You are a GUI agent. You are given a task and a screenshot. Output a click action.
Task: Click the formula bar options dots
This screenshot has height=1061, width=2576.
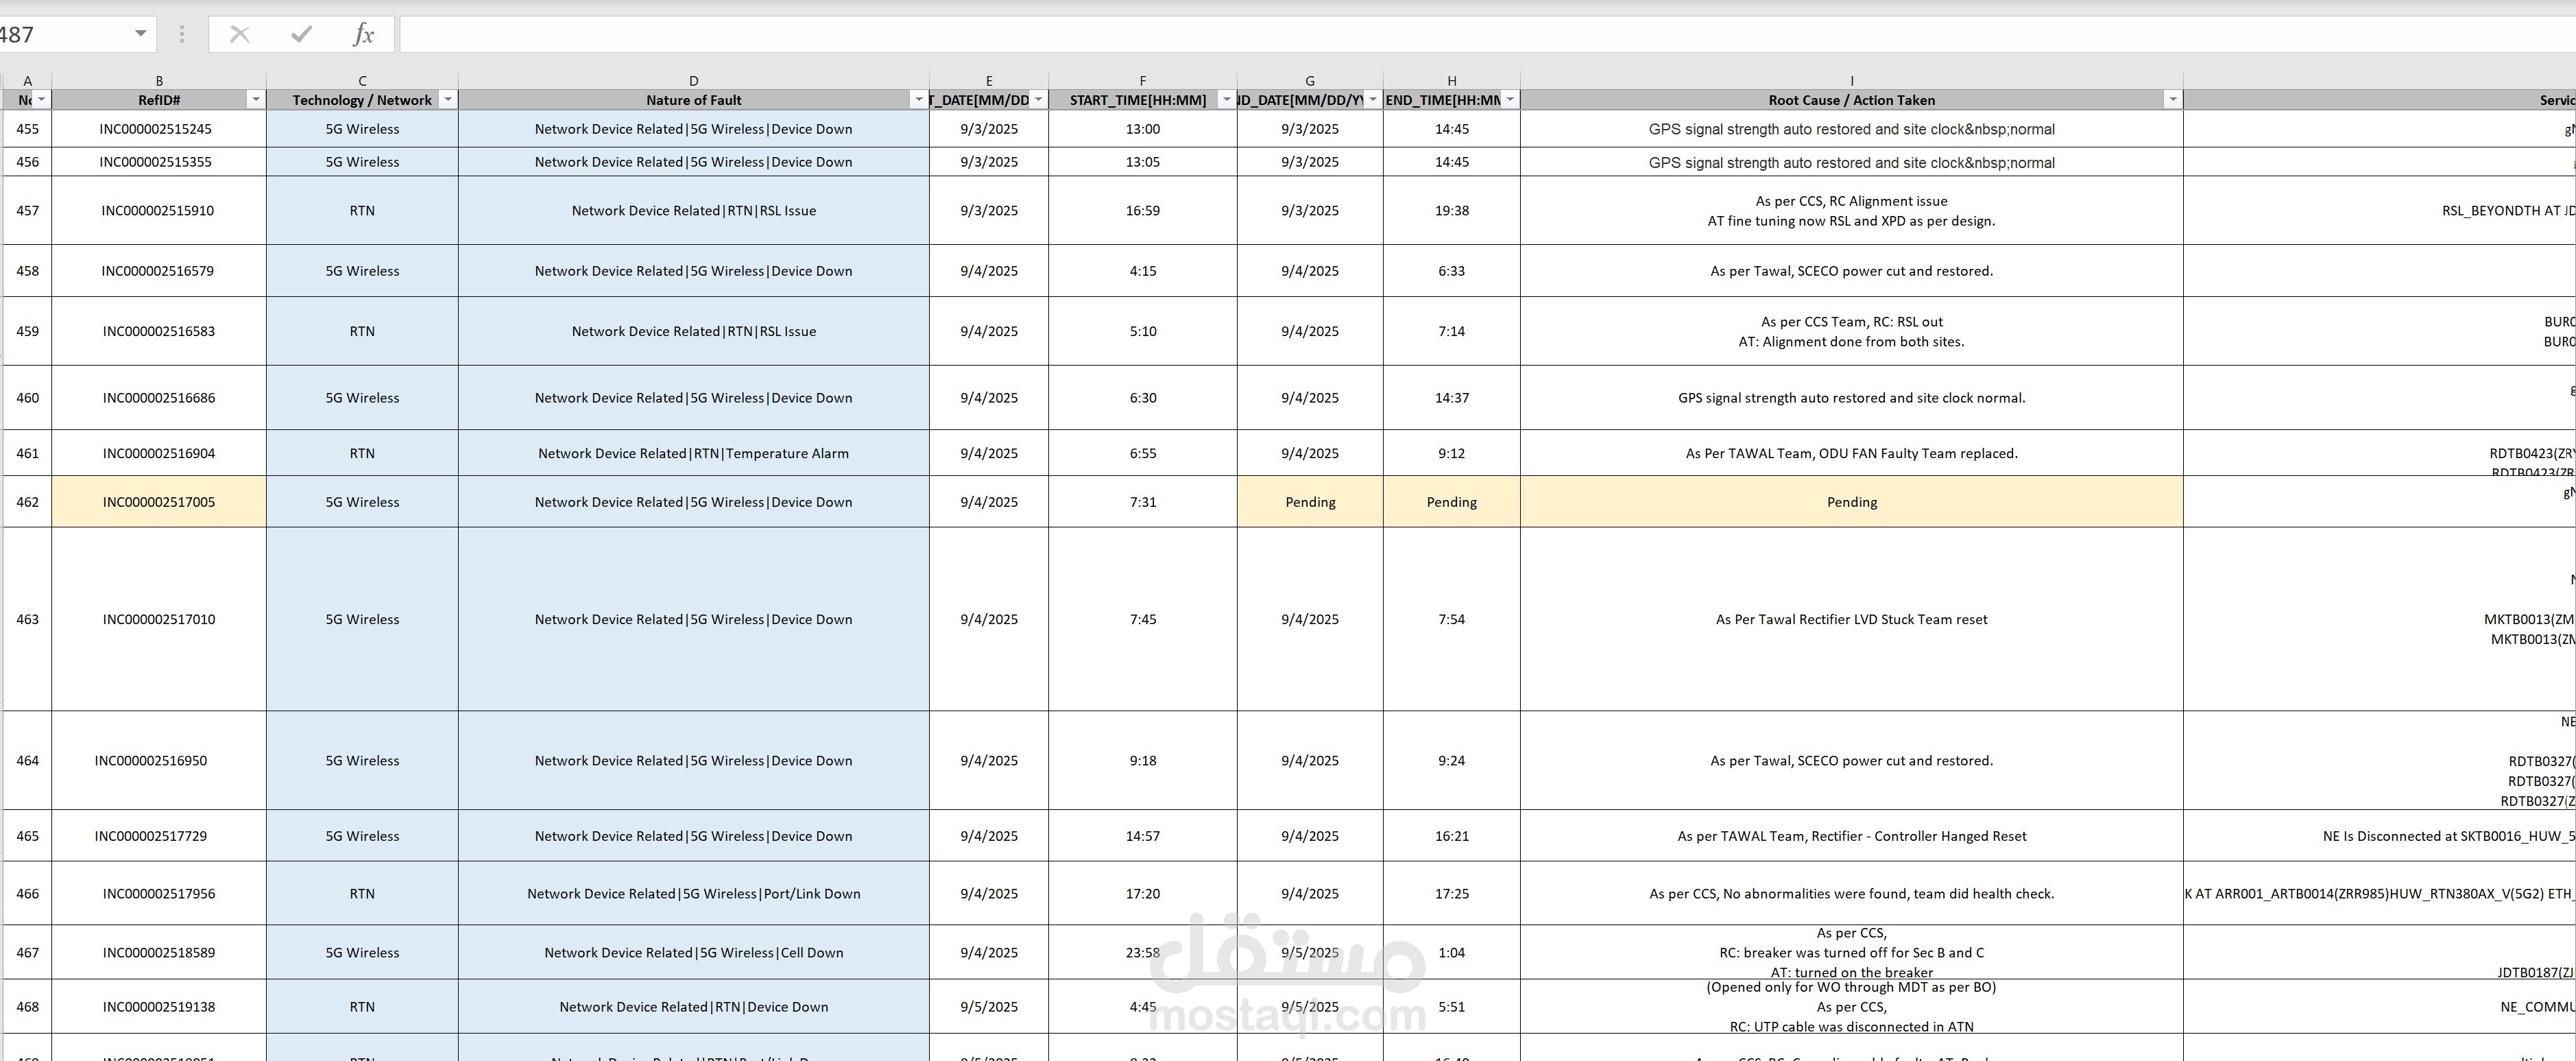[181, 35]
